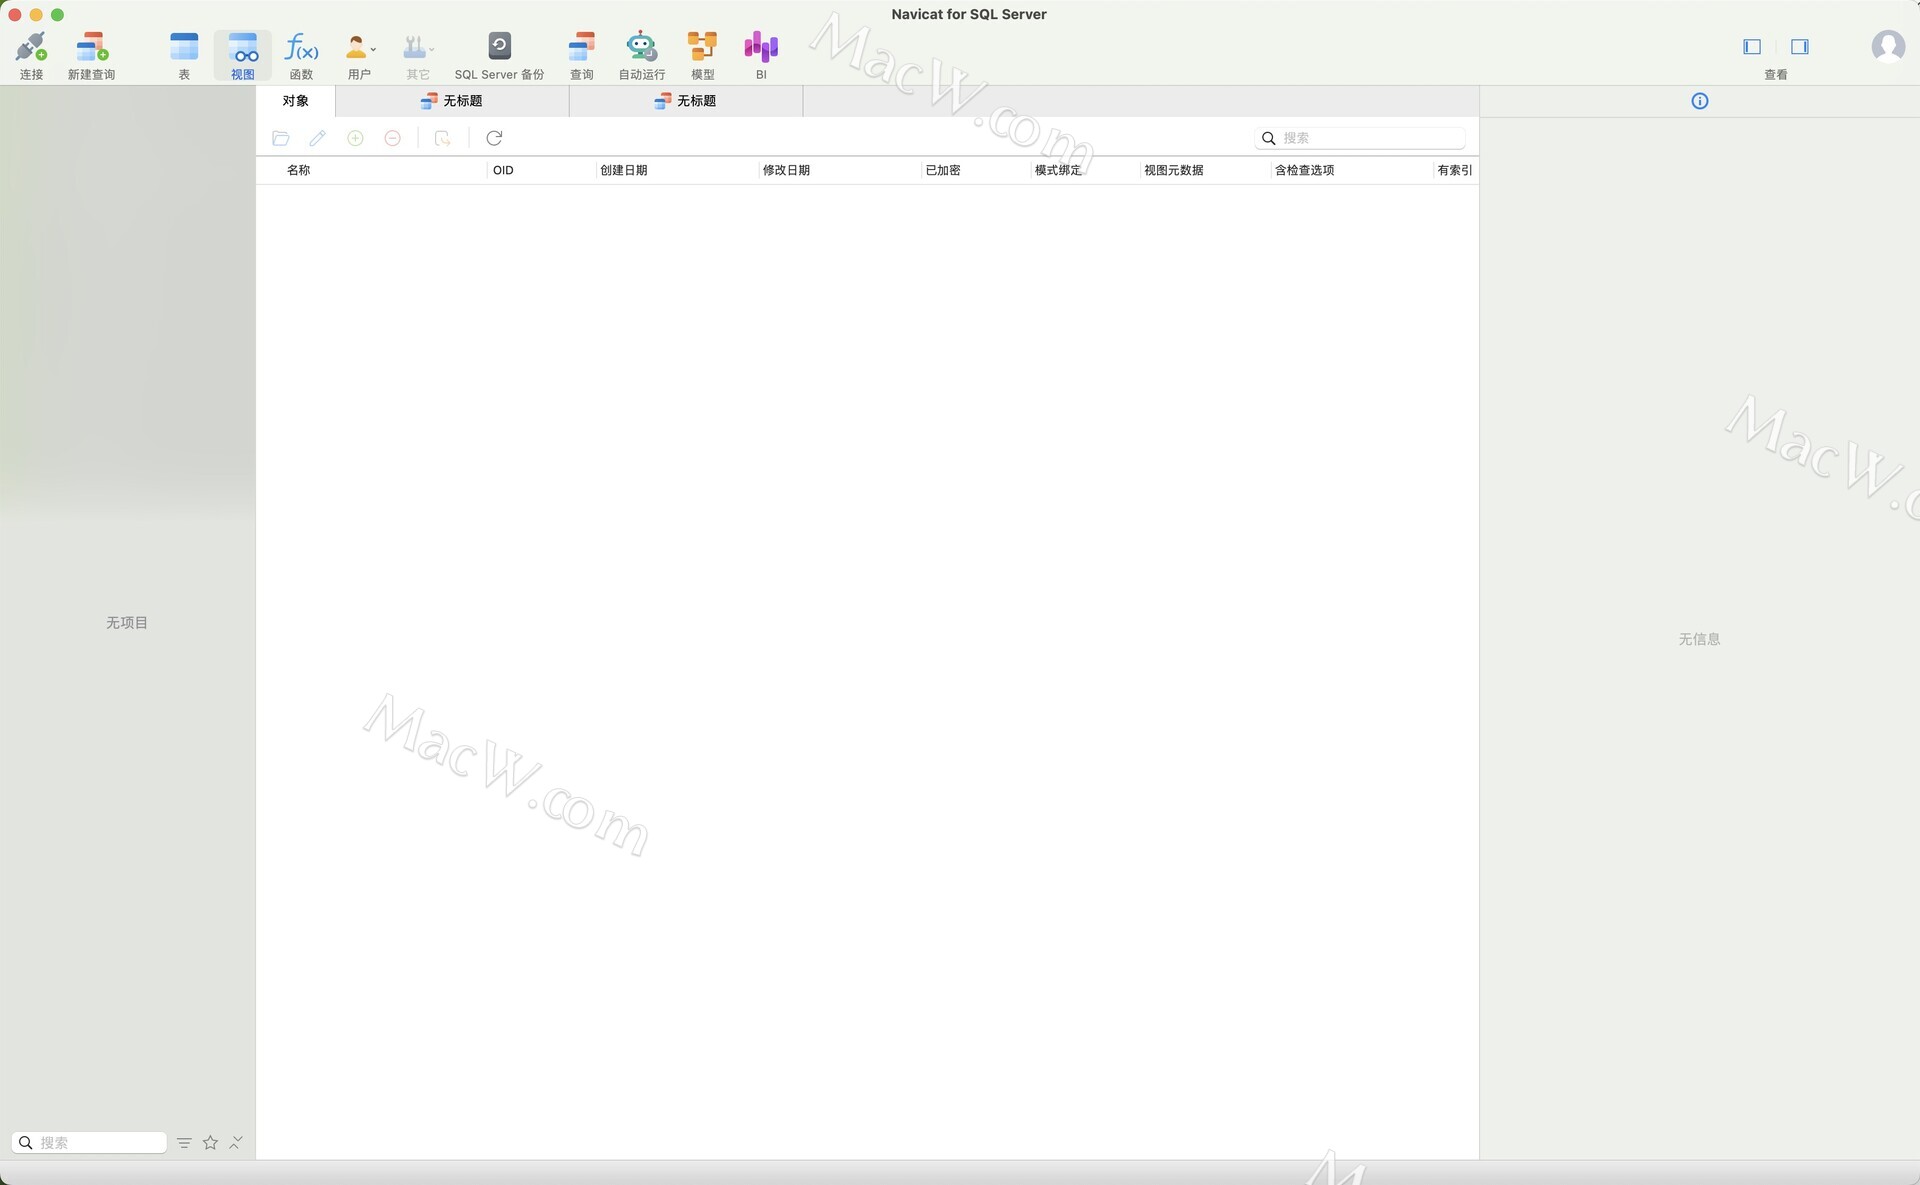Image resolution: width=1920 pixels, height=1185 pixels.
Task: Open the 函数 functions section
Action: pos(301,55)
